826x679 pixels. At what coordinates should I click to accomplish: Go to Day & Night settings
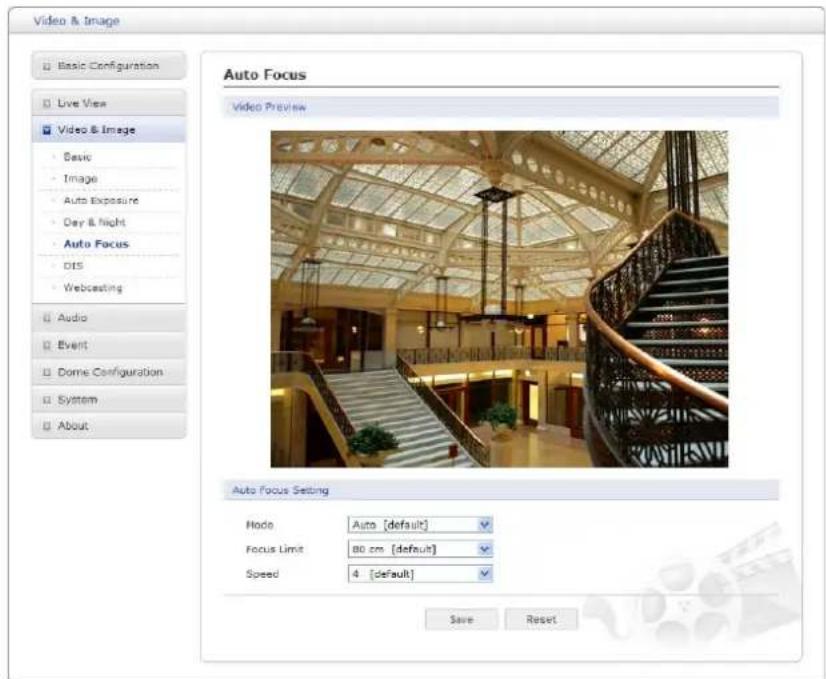click(94, 222)
